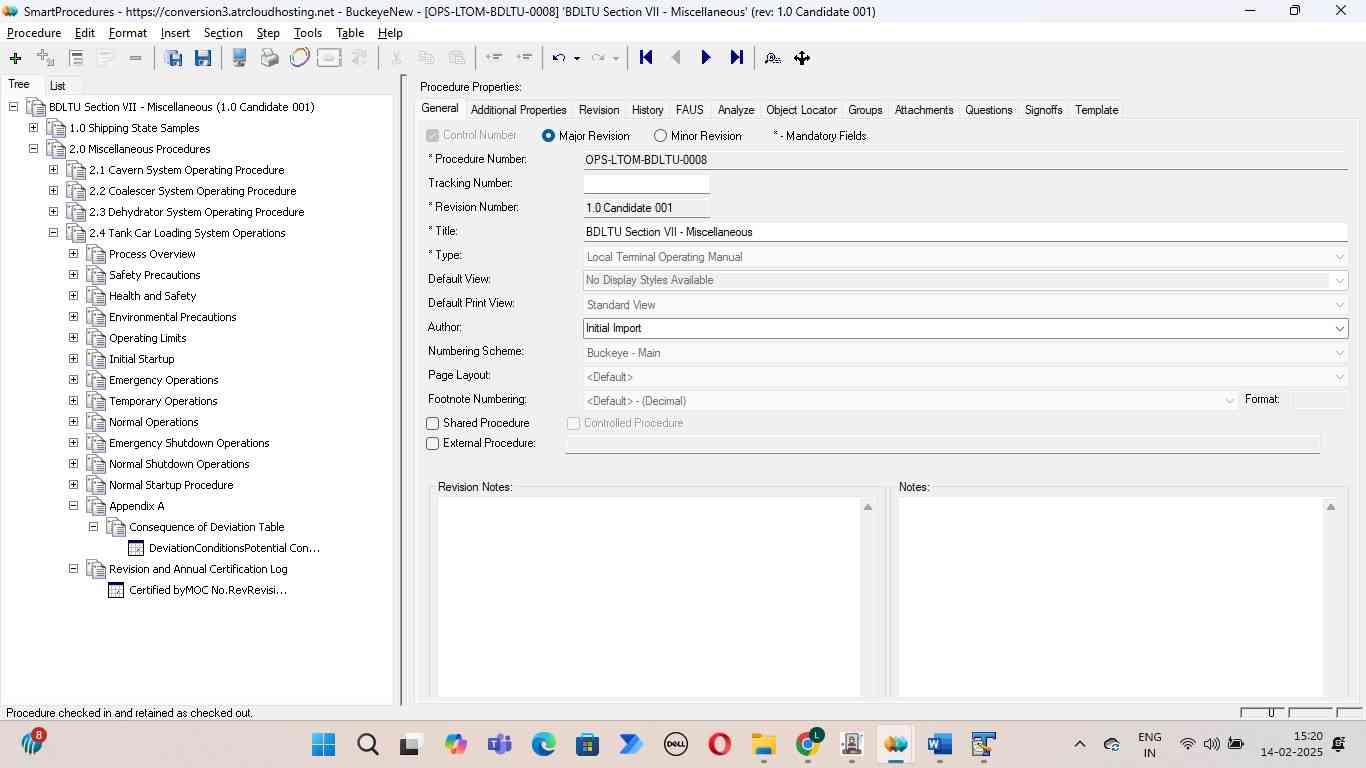
Task: Click Revision Notes scrollbar up arrow
Action: coord(868,508)
